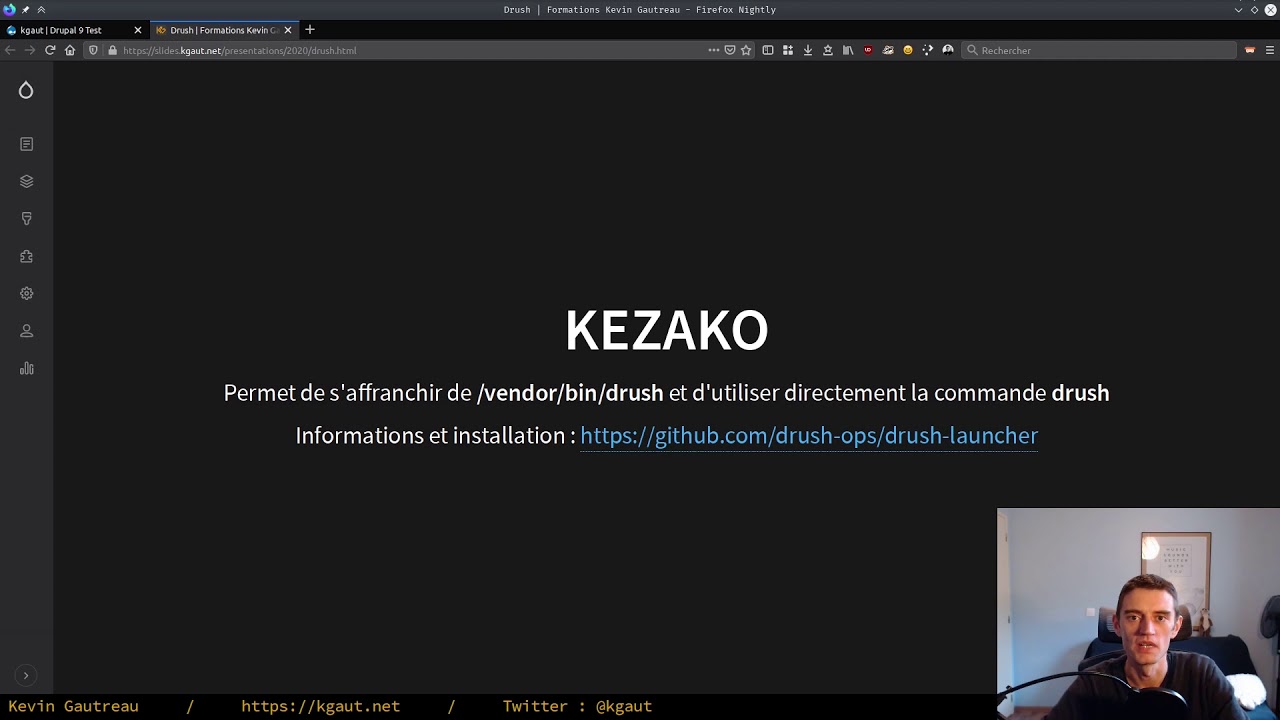1280x720 pixels.
Task: Show site security padlock info
Action: click(x=112, y=50)
